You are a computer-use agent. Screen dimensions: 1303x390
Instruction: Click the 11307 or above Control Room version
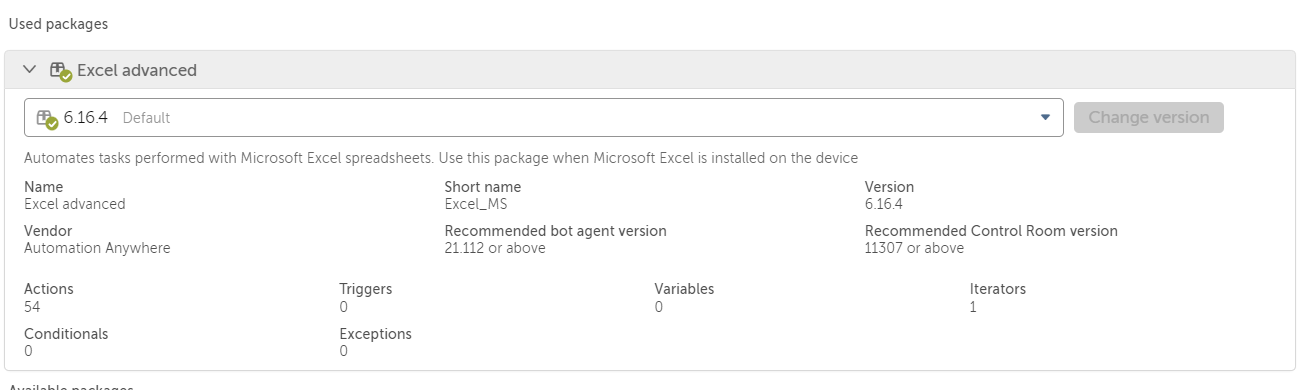tap(914, 248)
